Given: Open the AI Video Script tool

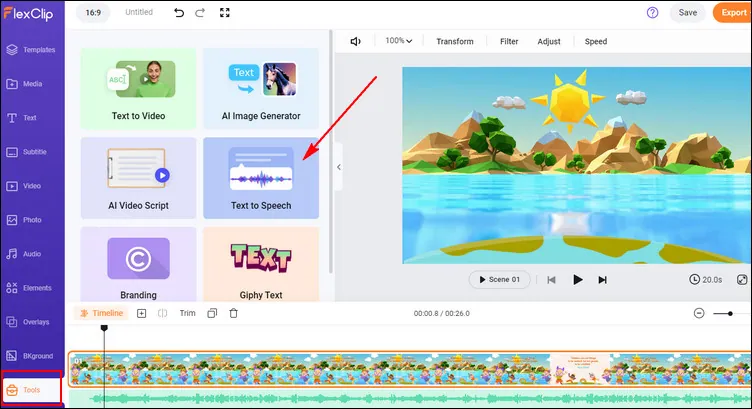Looking at the screenshot, I should click(x=138, y=178).
